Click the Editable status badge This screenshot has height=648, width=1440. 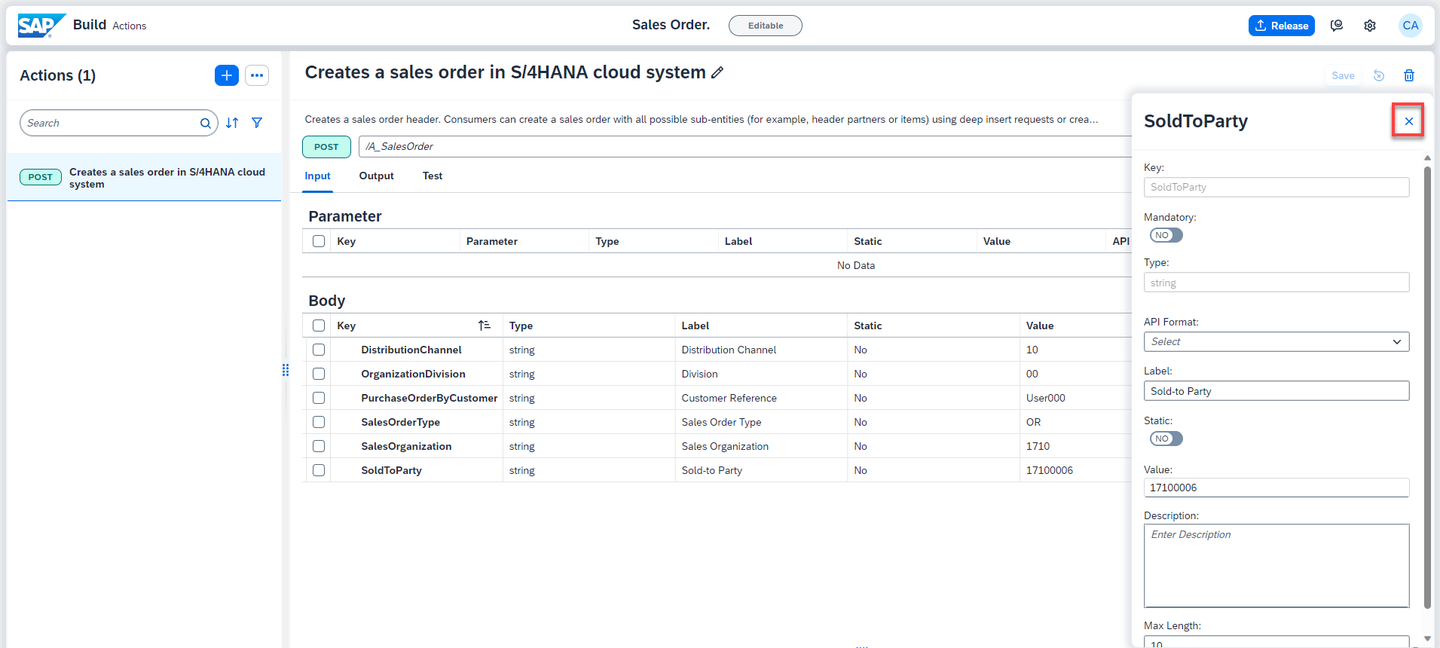coord(765,25)
